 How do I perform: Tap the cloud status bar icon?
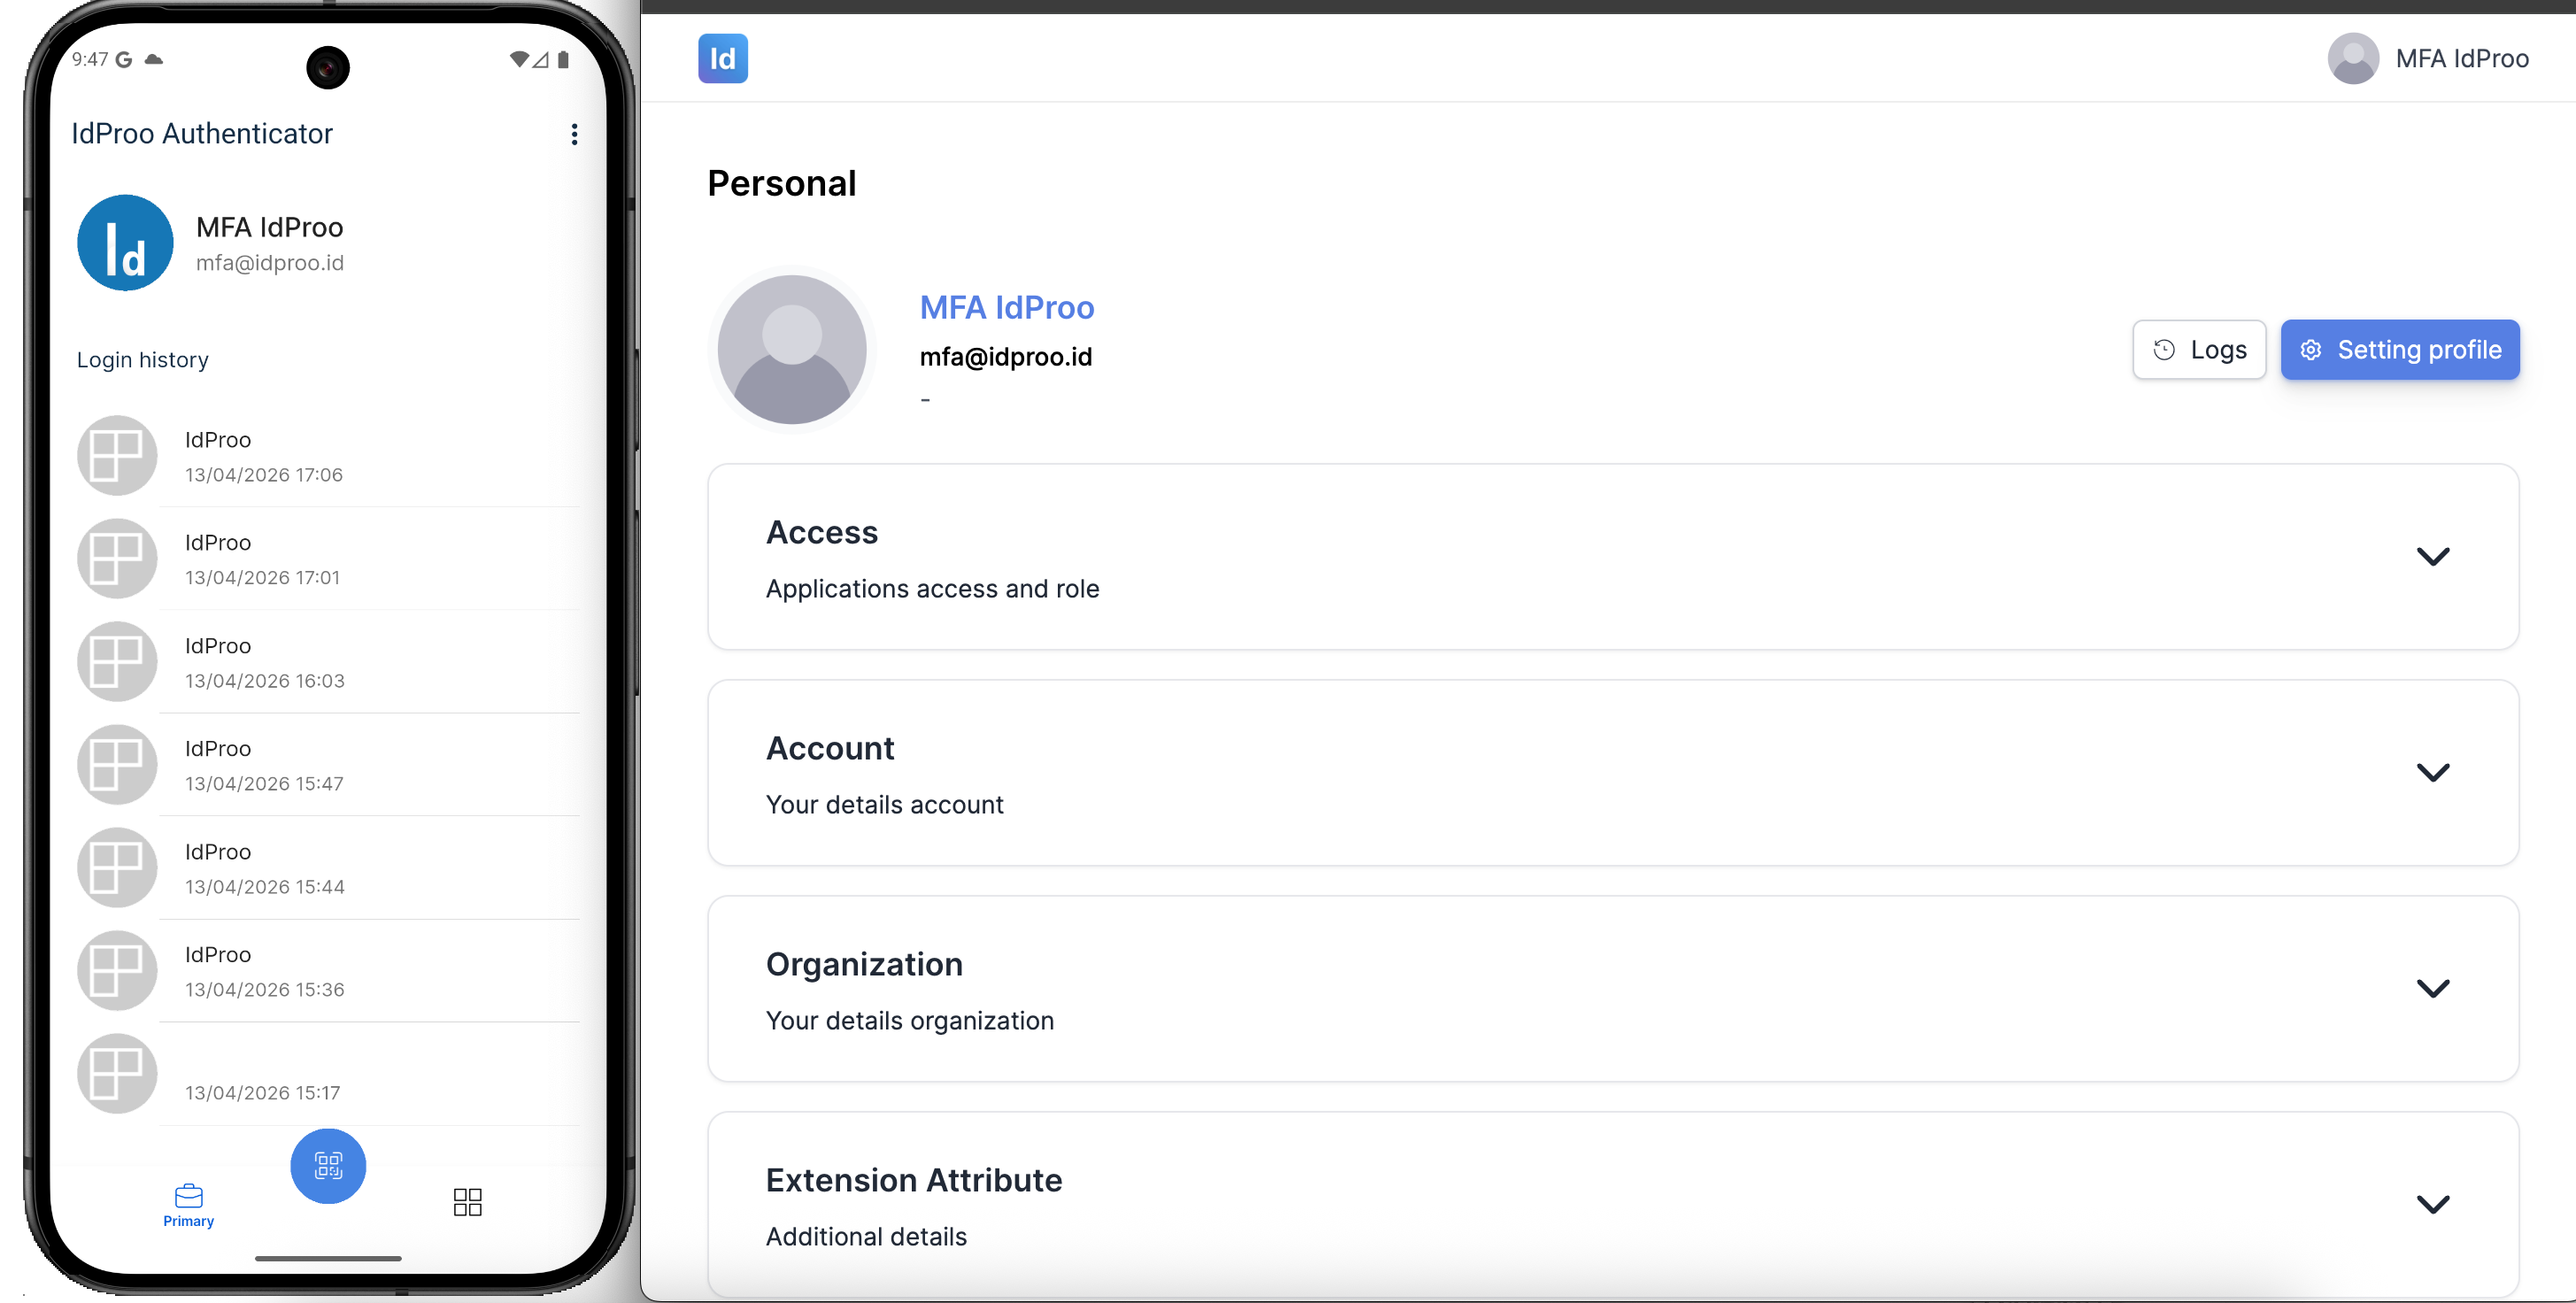tap(153, 59)
